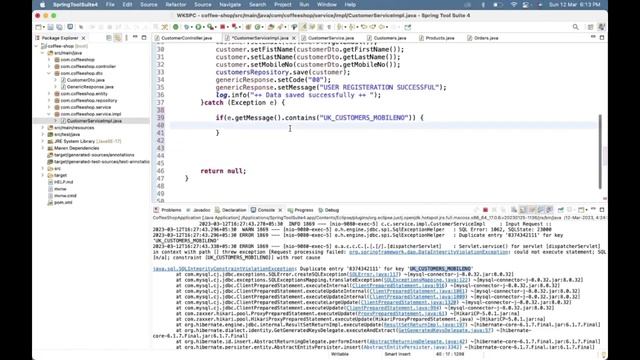The image size is (640, 360).
Task: Select CustomerServiceImpl.java in Package Explorer
Action: click(x=94, y=121)
